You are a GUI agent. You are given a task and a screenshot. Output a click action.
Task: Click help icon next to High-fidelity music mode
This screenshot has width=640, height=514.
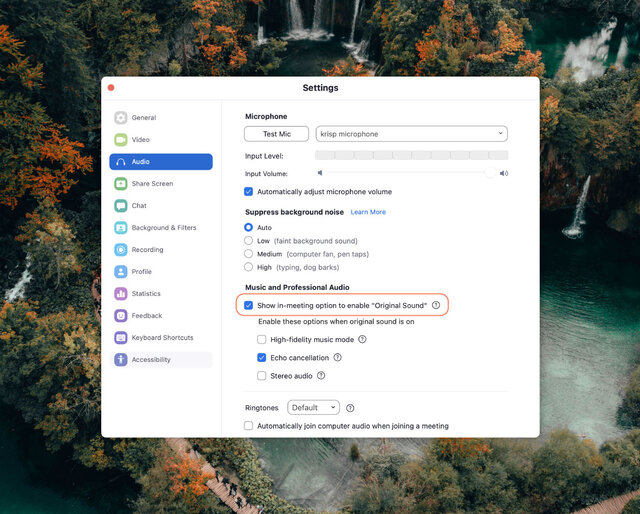362,339
